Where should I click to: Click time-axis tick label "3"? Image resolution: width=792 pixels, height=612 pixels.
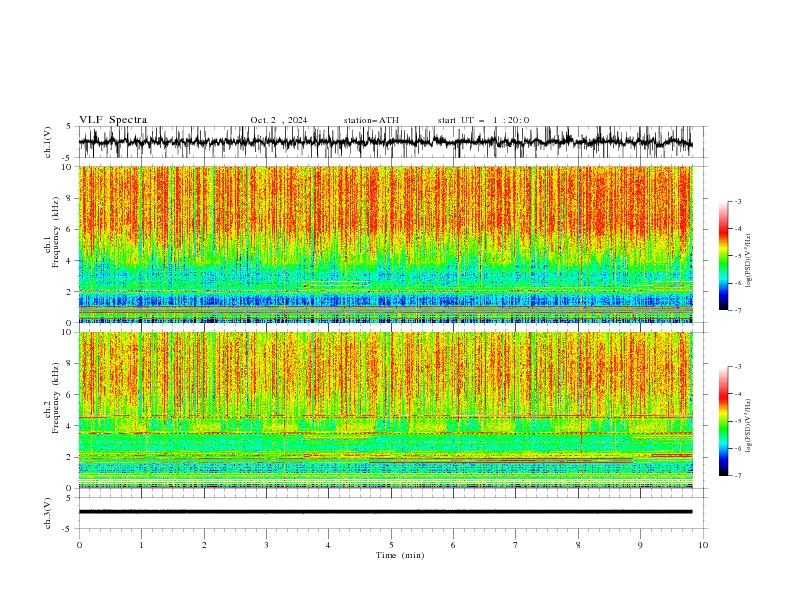click(x=266, y=545)
